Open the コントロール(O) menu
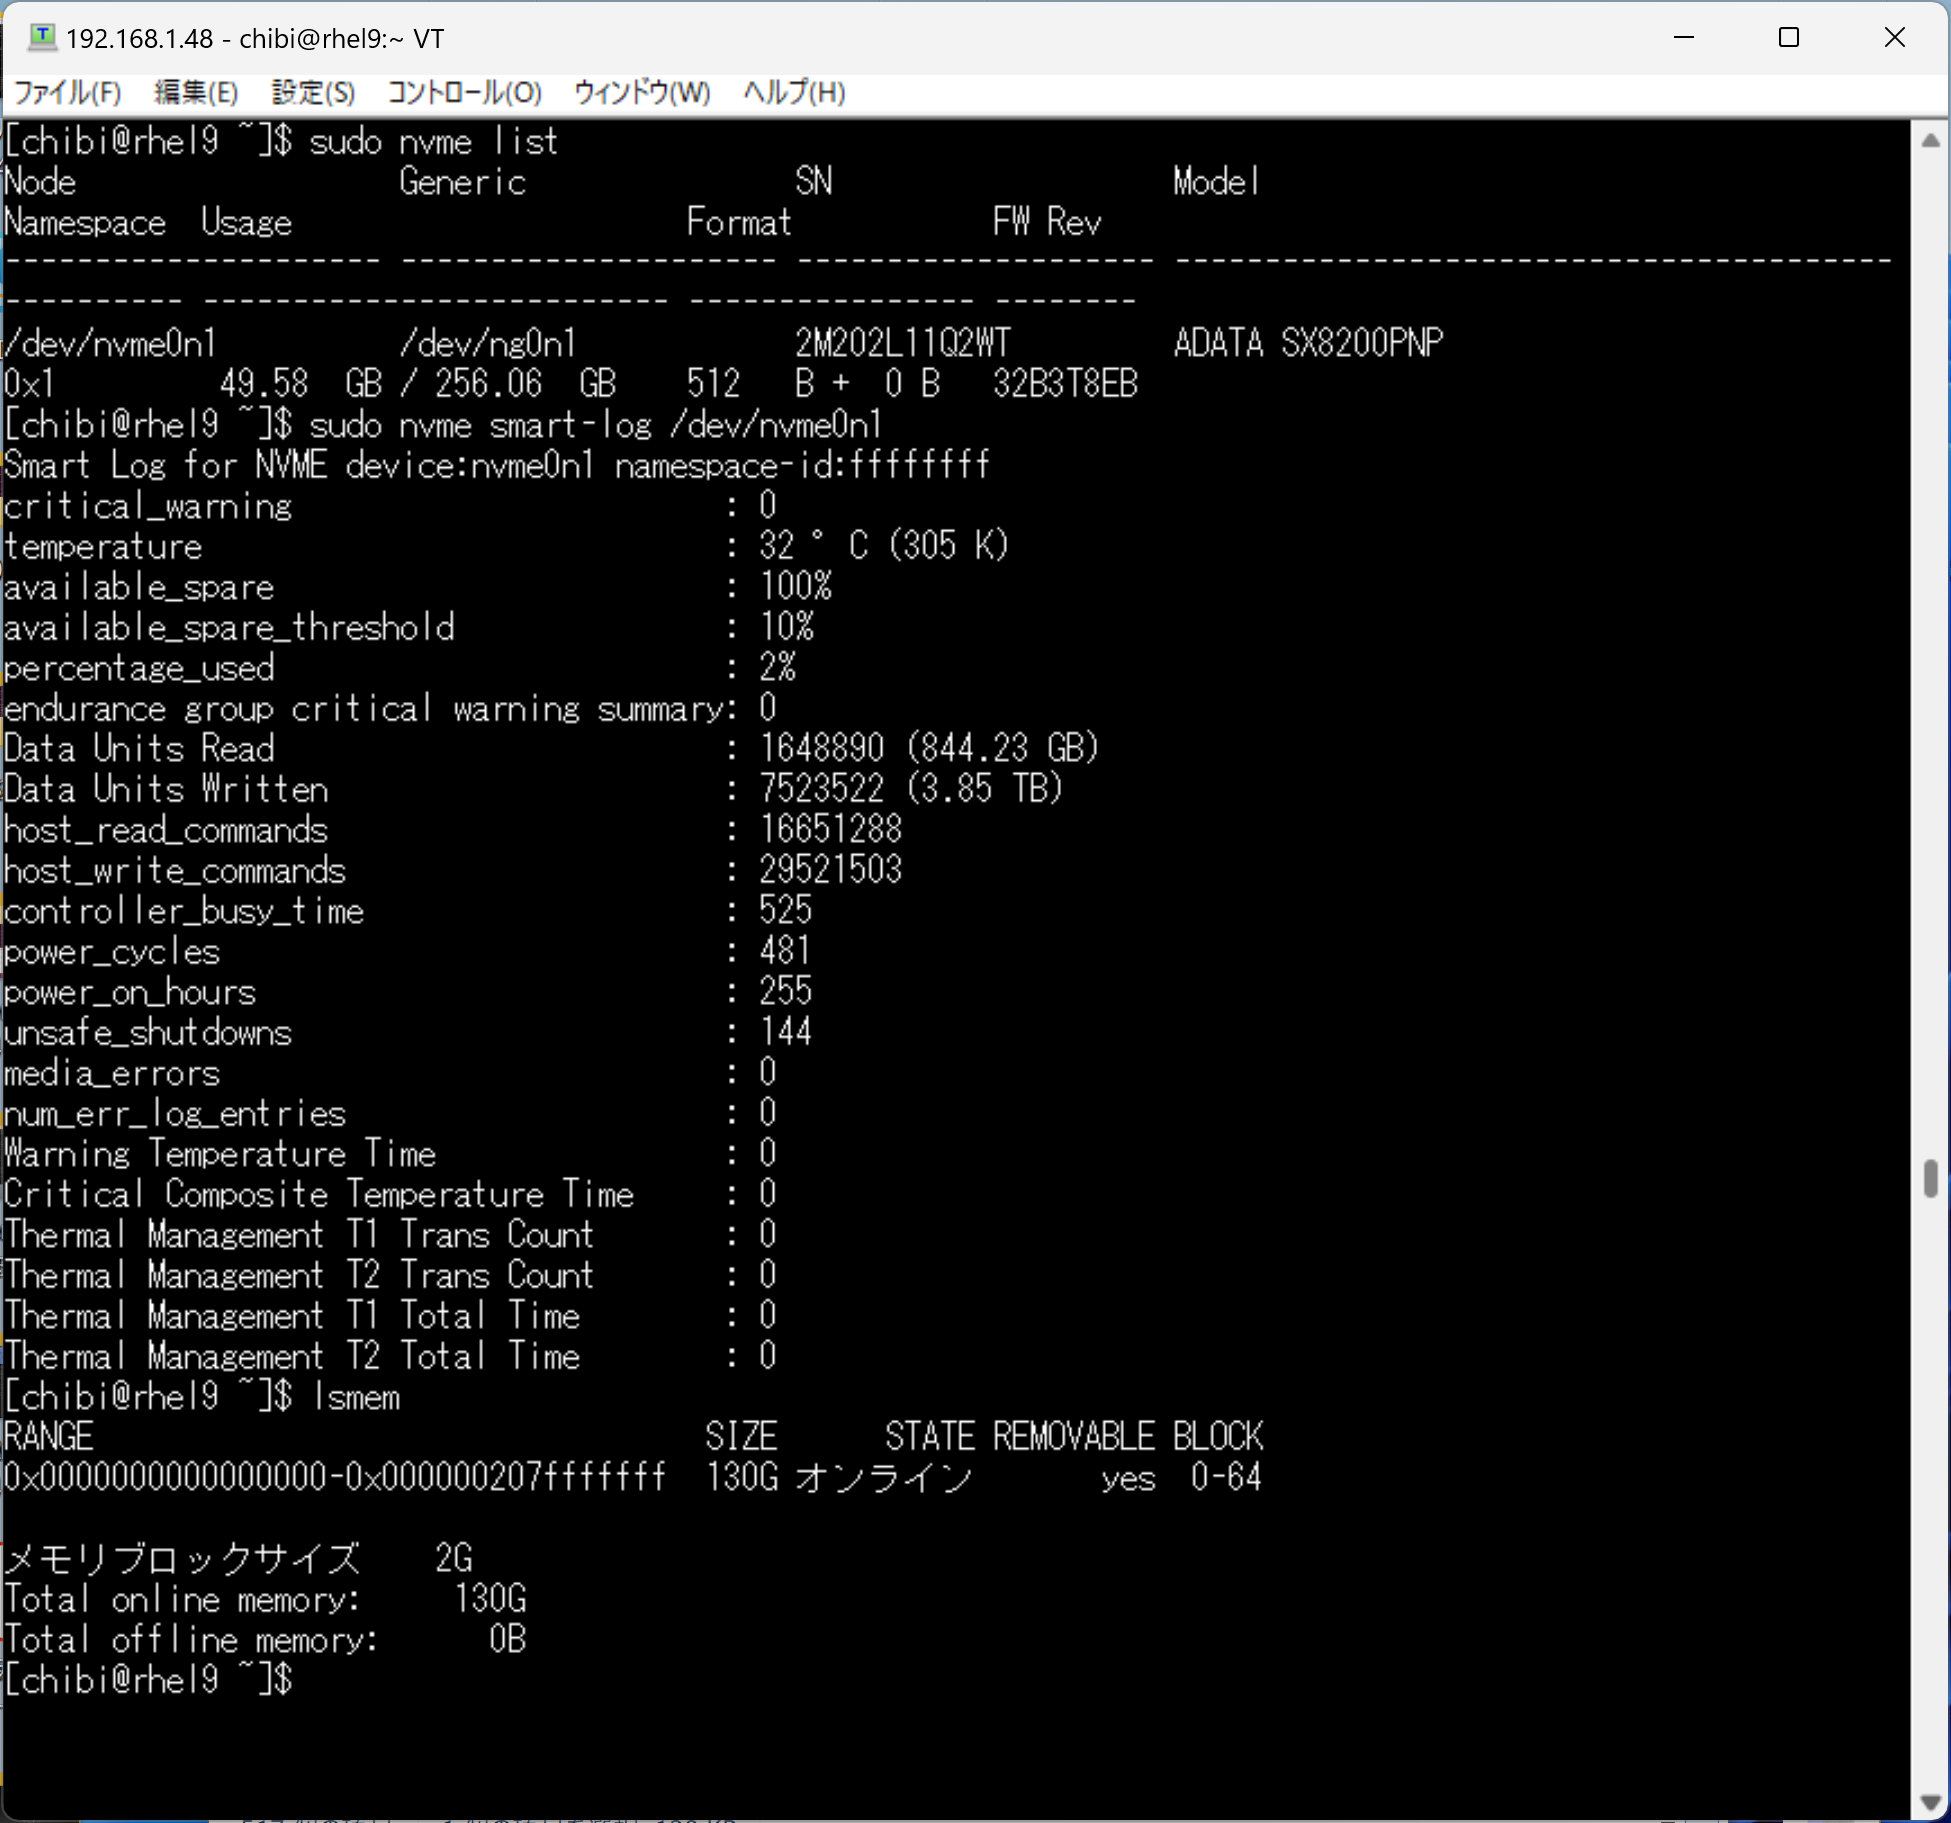This screenshot has height=1823, width=1951. pyautogui.click(x=465, y=93)
